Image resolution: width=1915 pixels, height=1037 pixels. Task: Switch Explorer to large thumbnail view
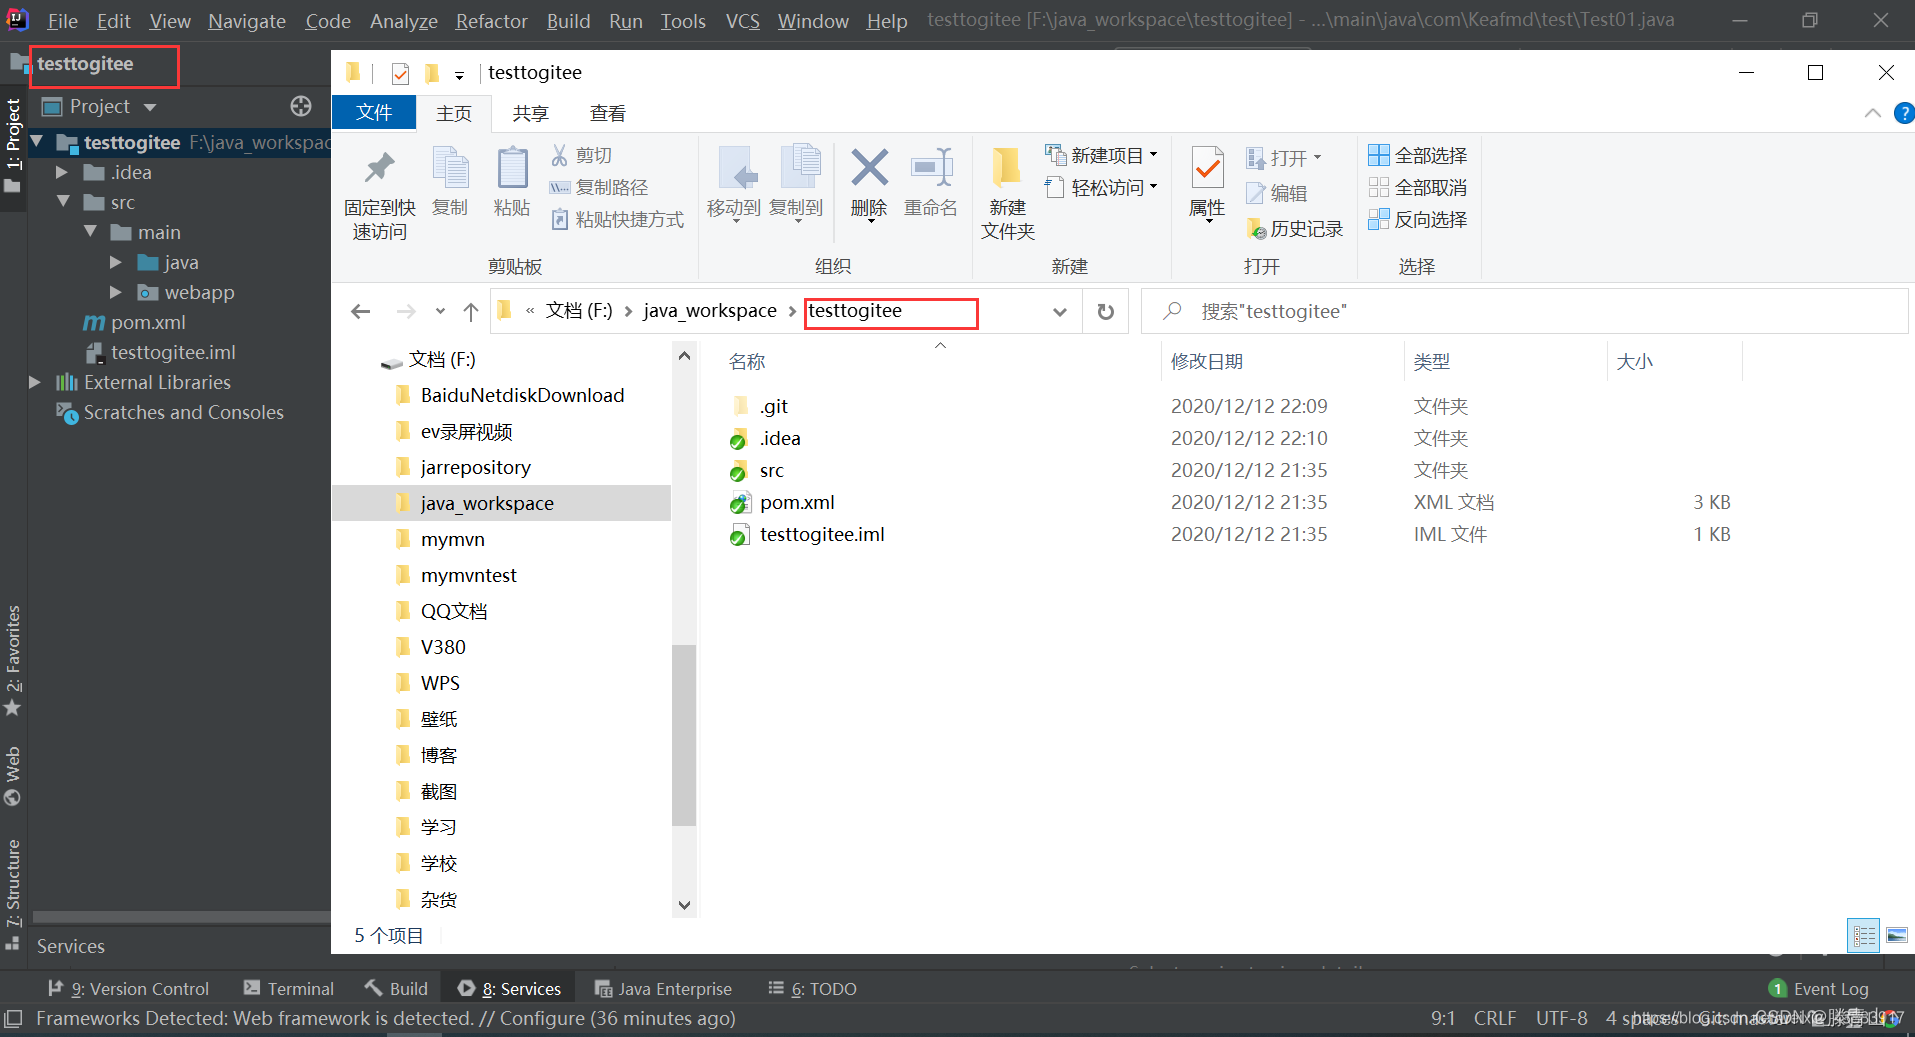coord(1897,934)
